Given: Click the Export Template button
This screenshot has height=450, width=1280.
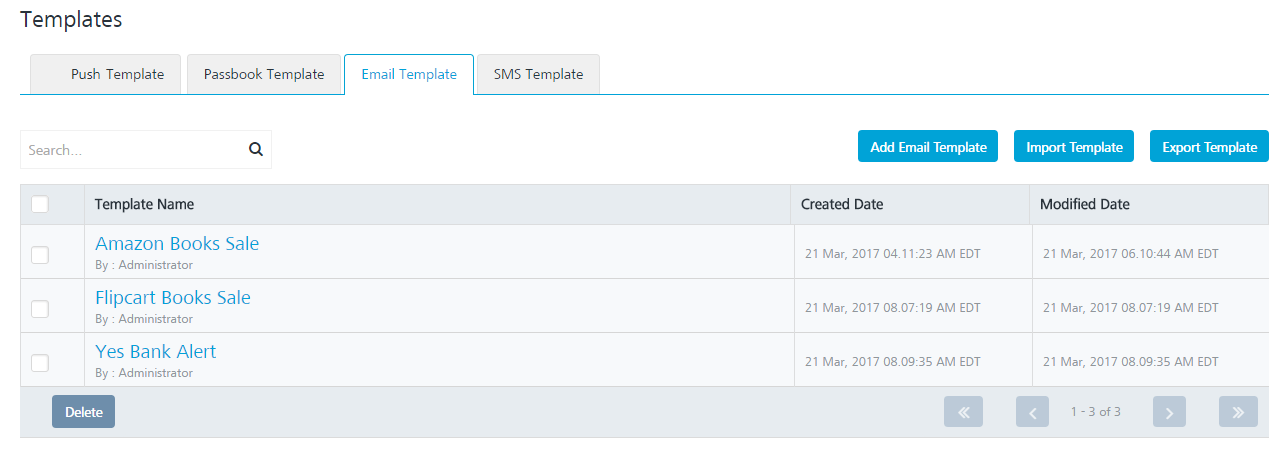Looking at the screenshot, I should coord(1209,147).
